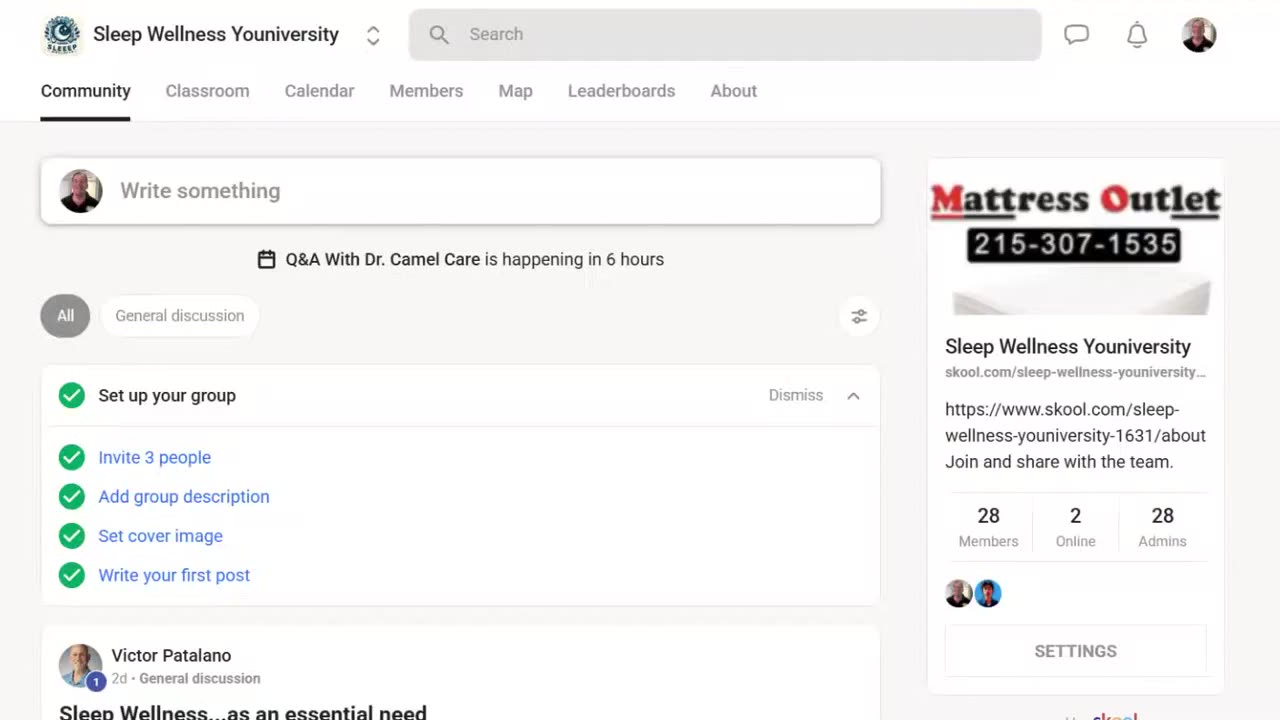Select the General discussion category filter
1280x720 pixels.
180,316
